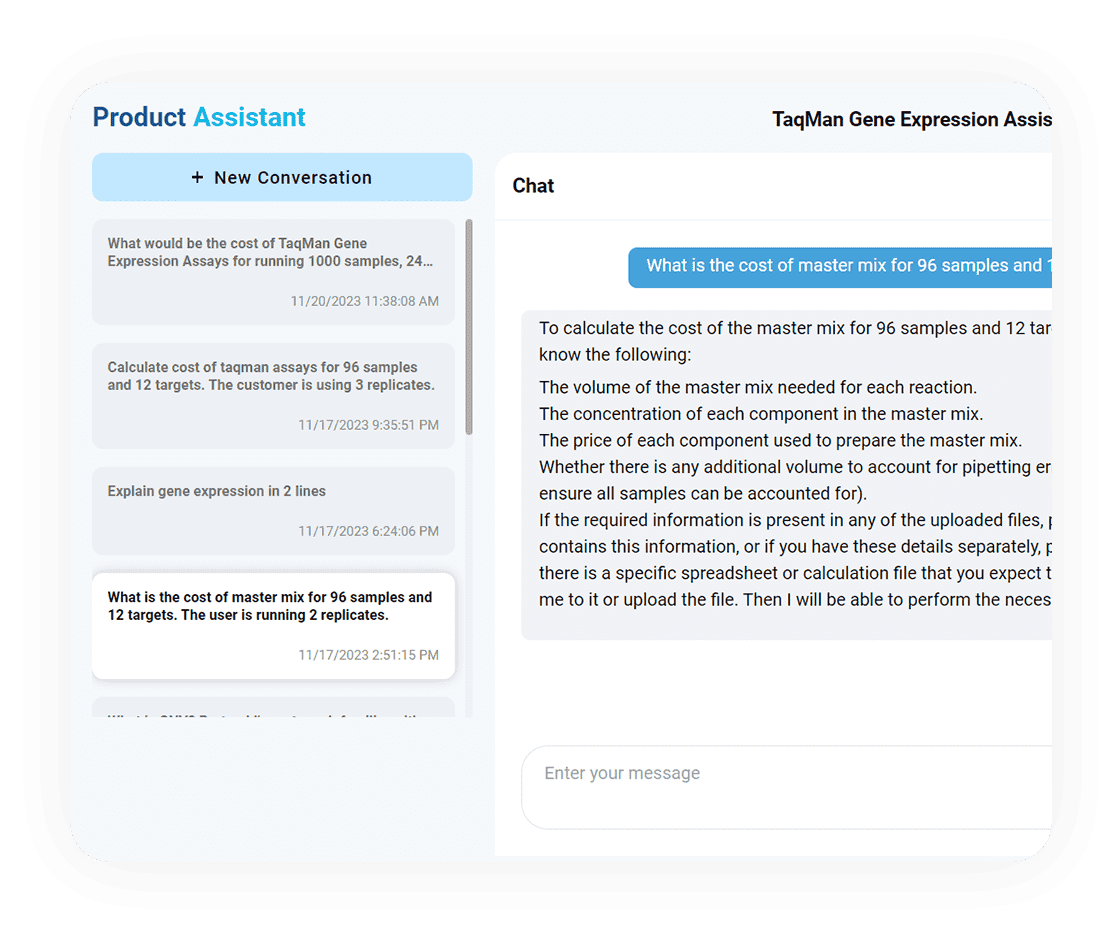Click the plus icon for a new conversation

click(x=197, y=178)
